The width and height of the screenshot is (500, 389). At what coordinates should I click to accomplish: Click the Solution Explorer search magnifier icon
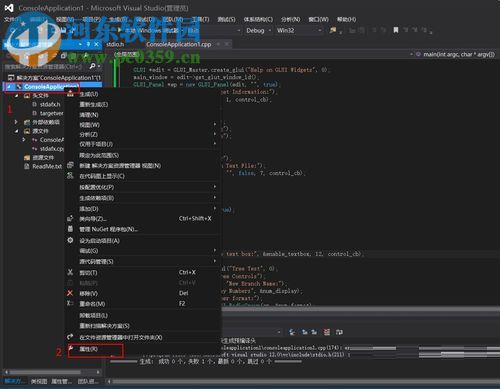click(92, 66)
